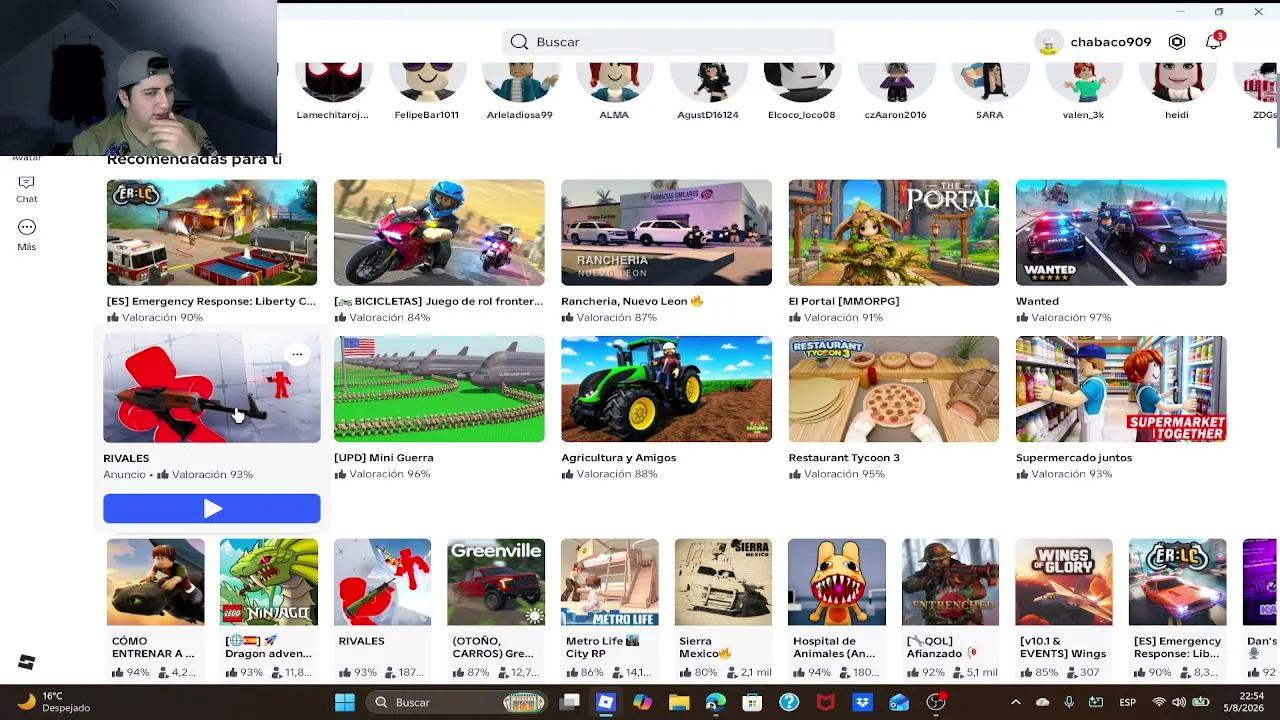Click the Buscar search field in Roblox
Screen dimensions: 1280x720
[668, 42]
